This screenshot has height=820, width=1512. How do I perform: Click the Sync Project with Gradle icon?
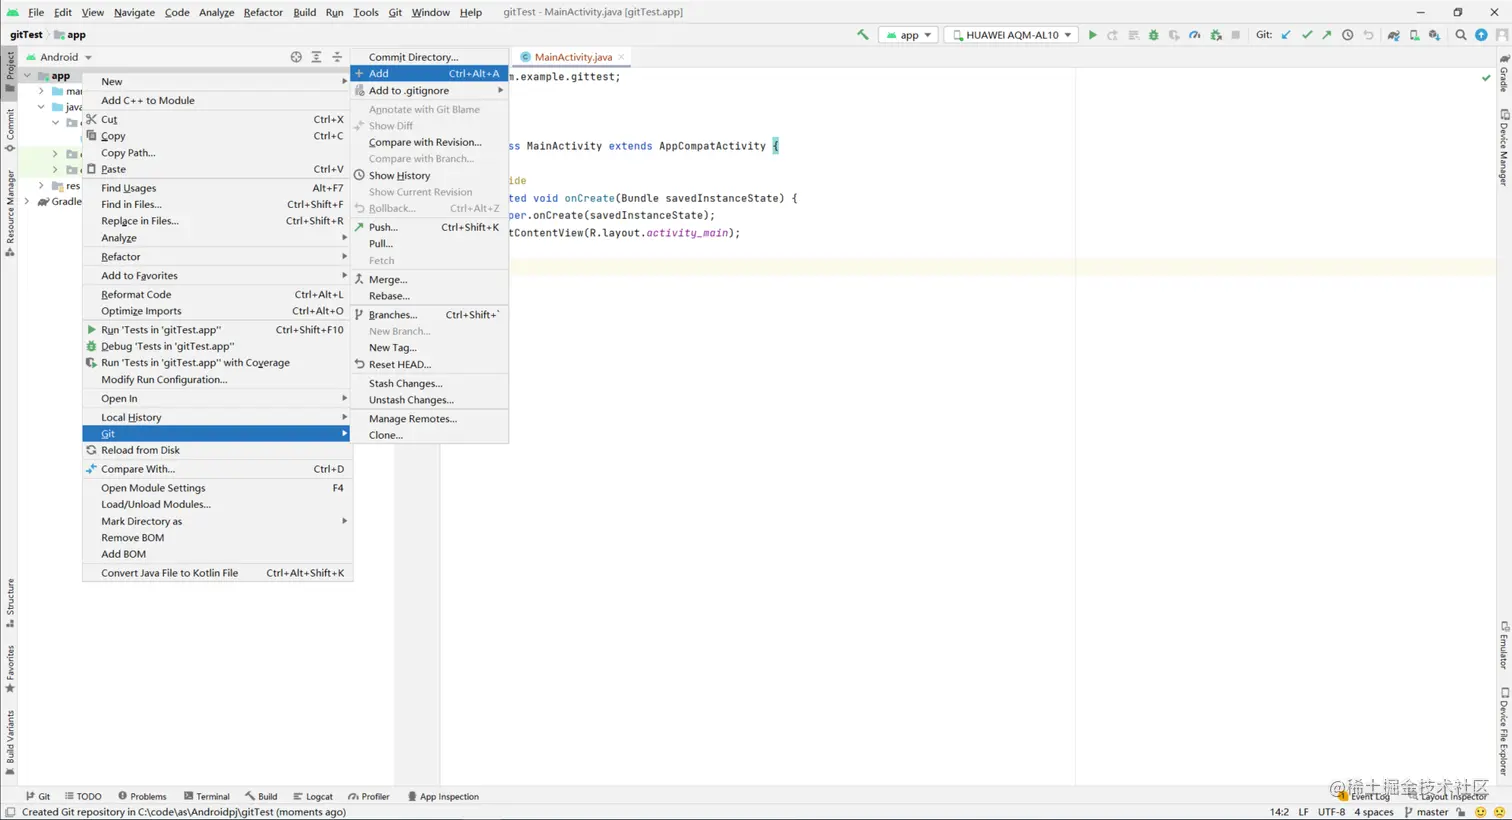tap(1393, 35)
